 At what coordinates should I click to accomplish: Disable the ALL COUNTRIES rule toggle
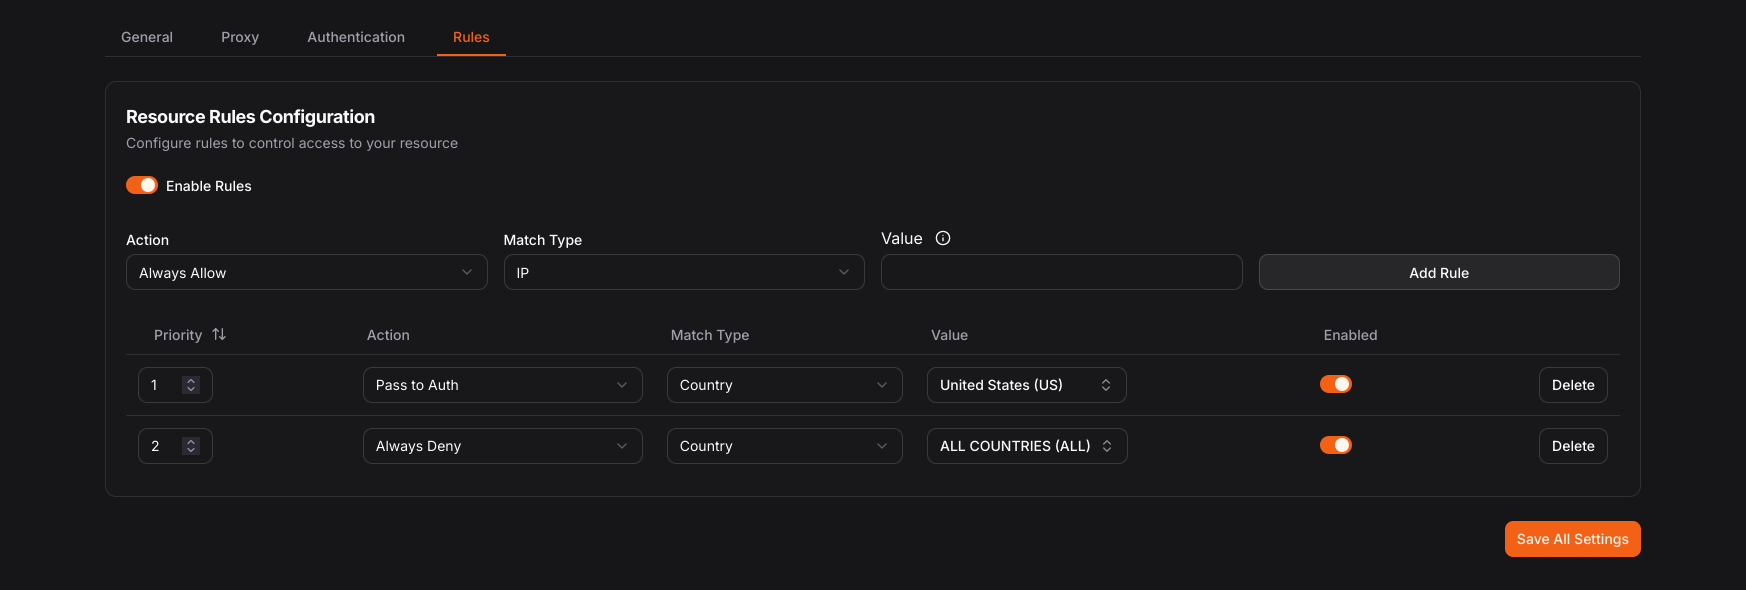(1335, 446)
